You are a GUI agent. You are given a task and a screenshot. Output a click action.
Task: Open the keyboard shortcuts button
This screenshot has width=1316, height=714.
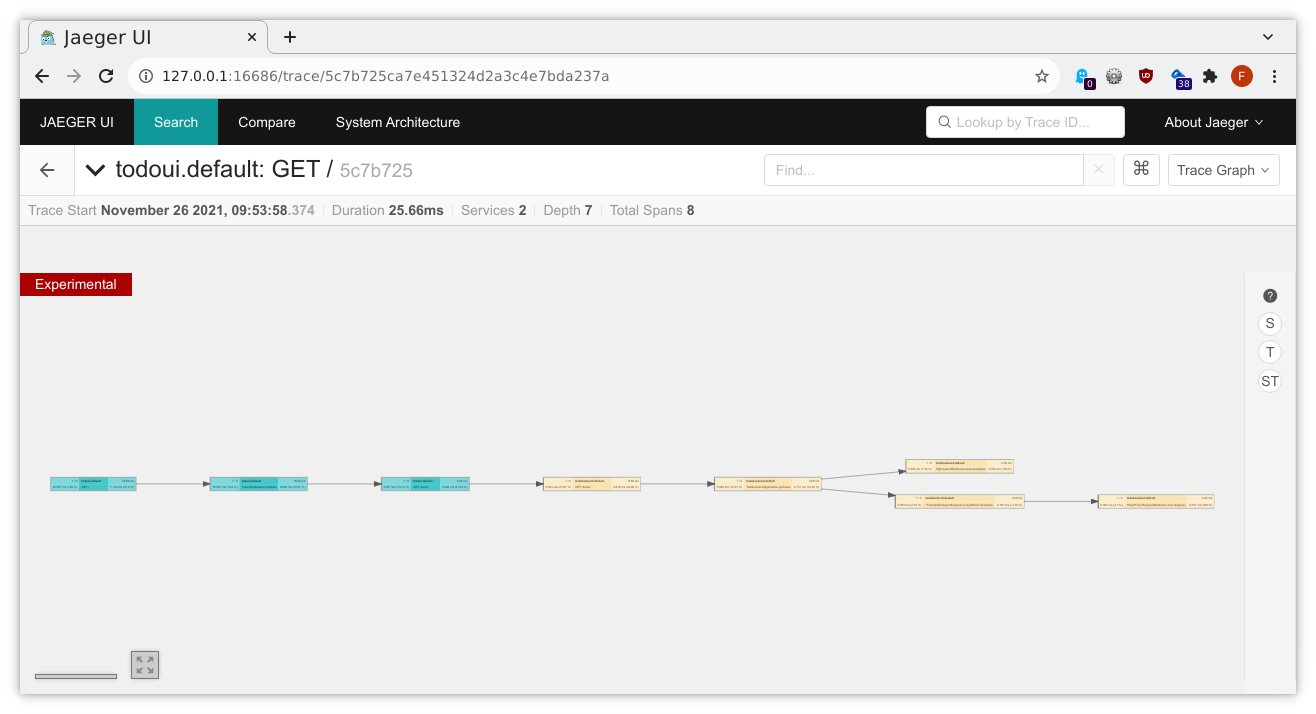click(1141, 170)
